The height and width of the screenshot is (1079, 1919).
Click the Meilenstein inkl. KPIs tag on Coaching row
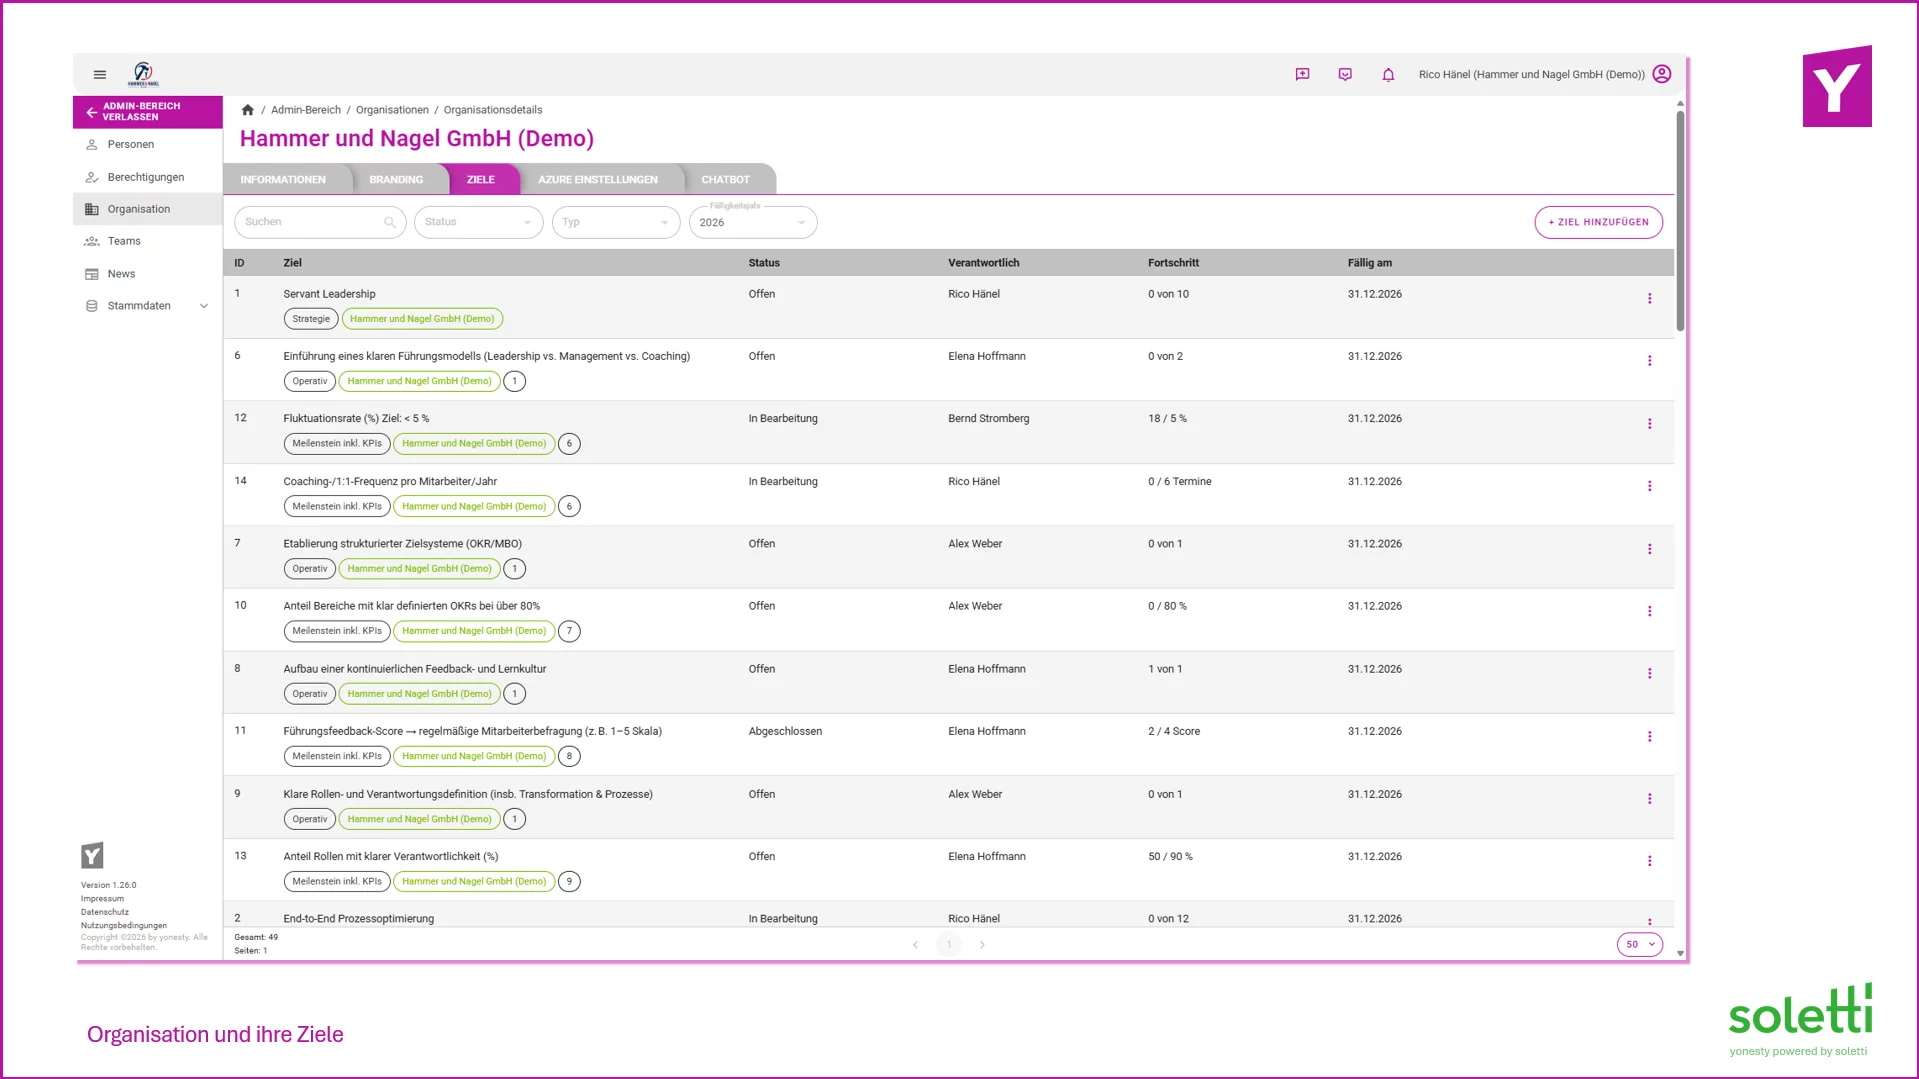pyautogui.click(x=337, y=506)
